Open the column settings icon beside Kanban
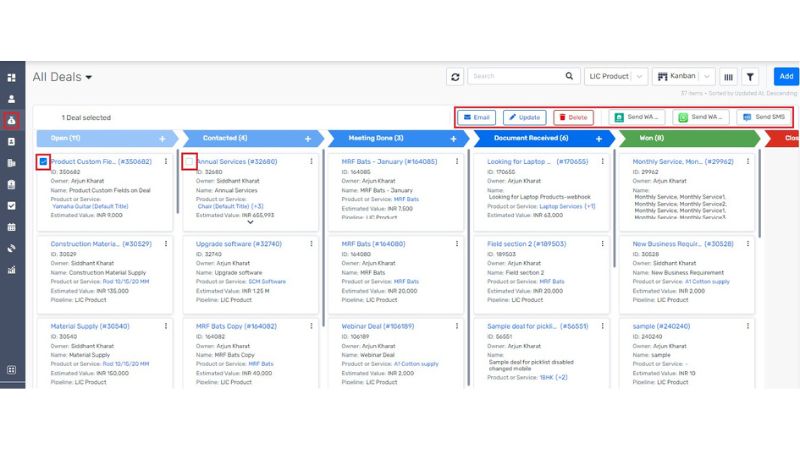800x450 pixels. coord(729,77)
